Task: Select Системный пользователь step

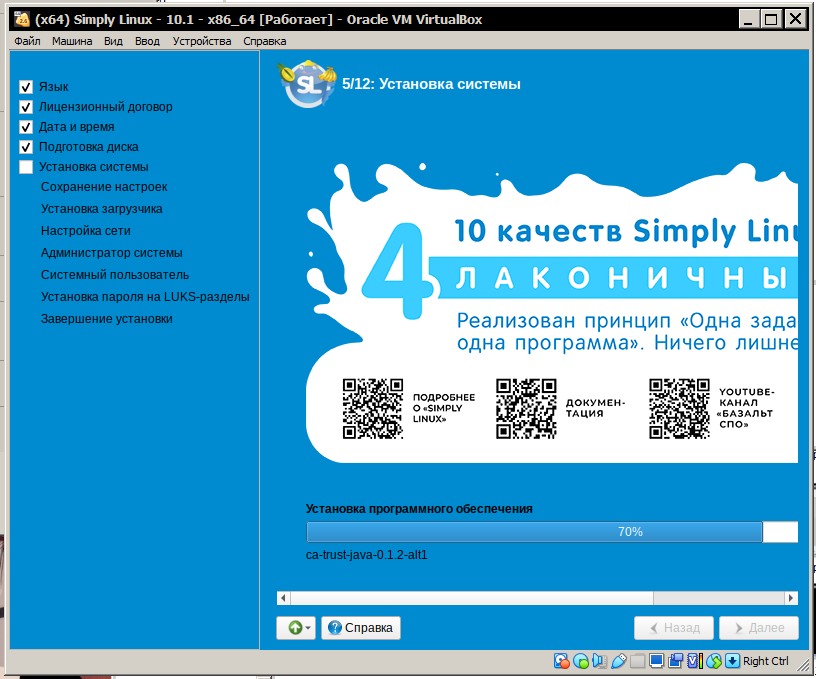Action: tap(115, 275)
